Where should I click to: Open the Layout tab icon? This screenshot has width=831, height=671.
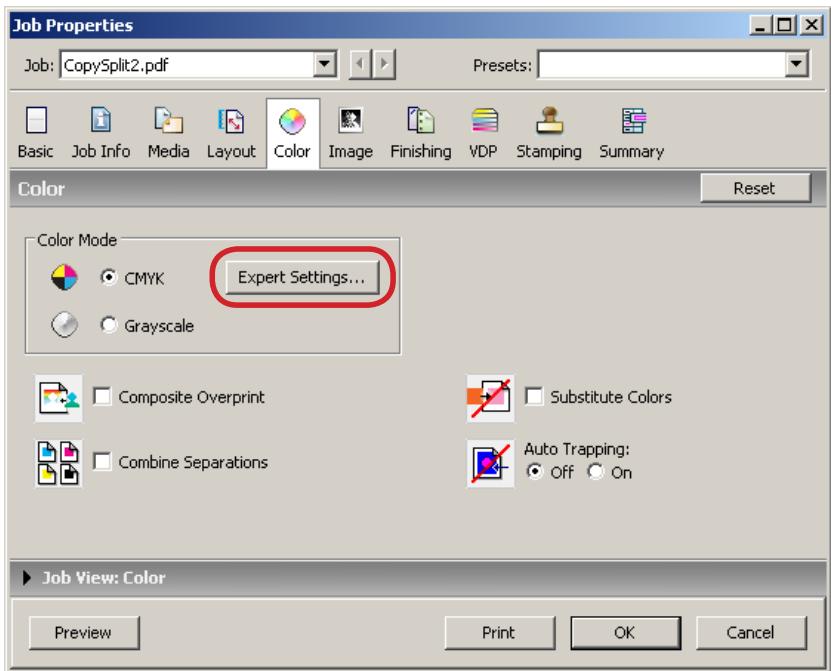231,120
